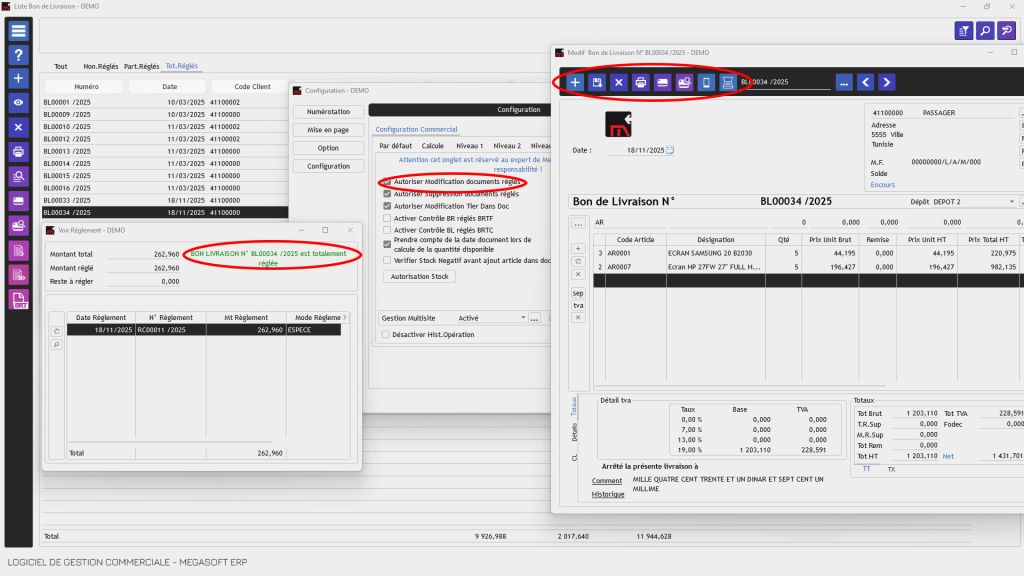This screenshot has width=1024, height=576.
Task: Click the save icon in delivery note toolbar
Action: [597, 82]
